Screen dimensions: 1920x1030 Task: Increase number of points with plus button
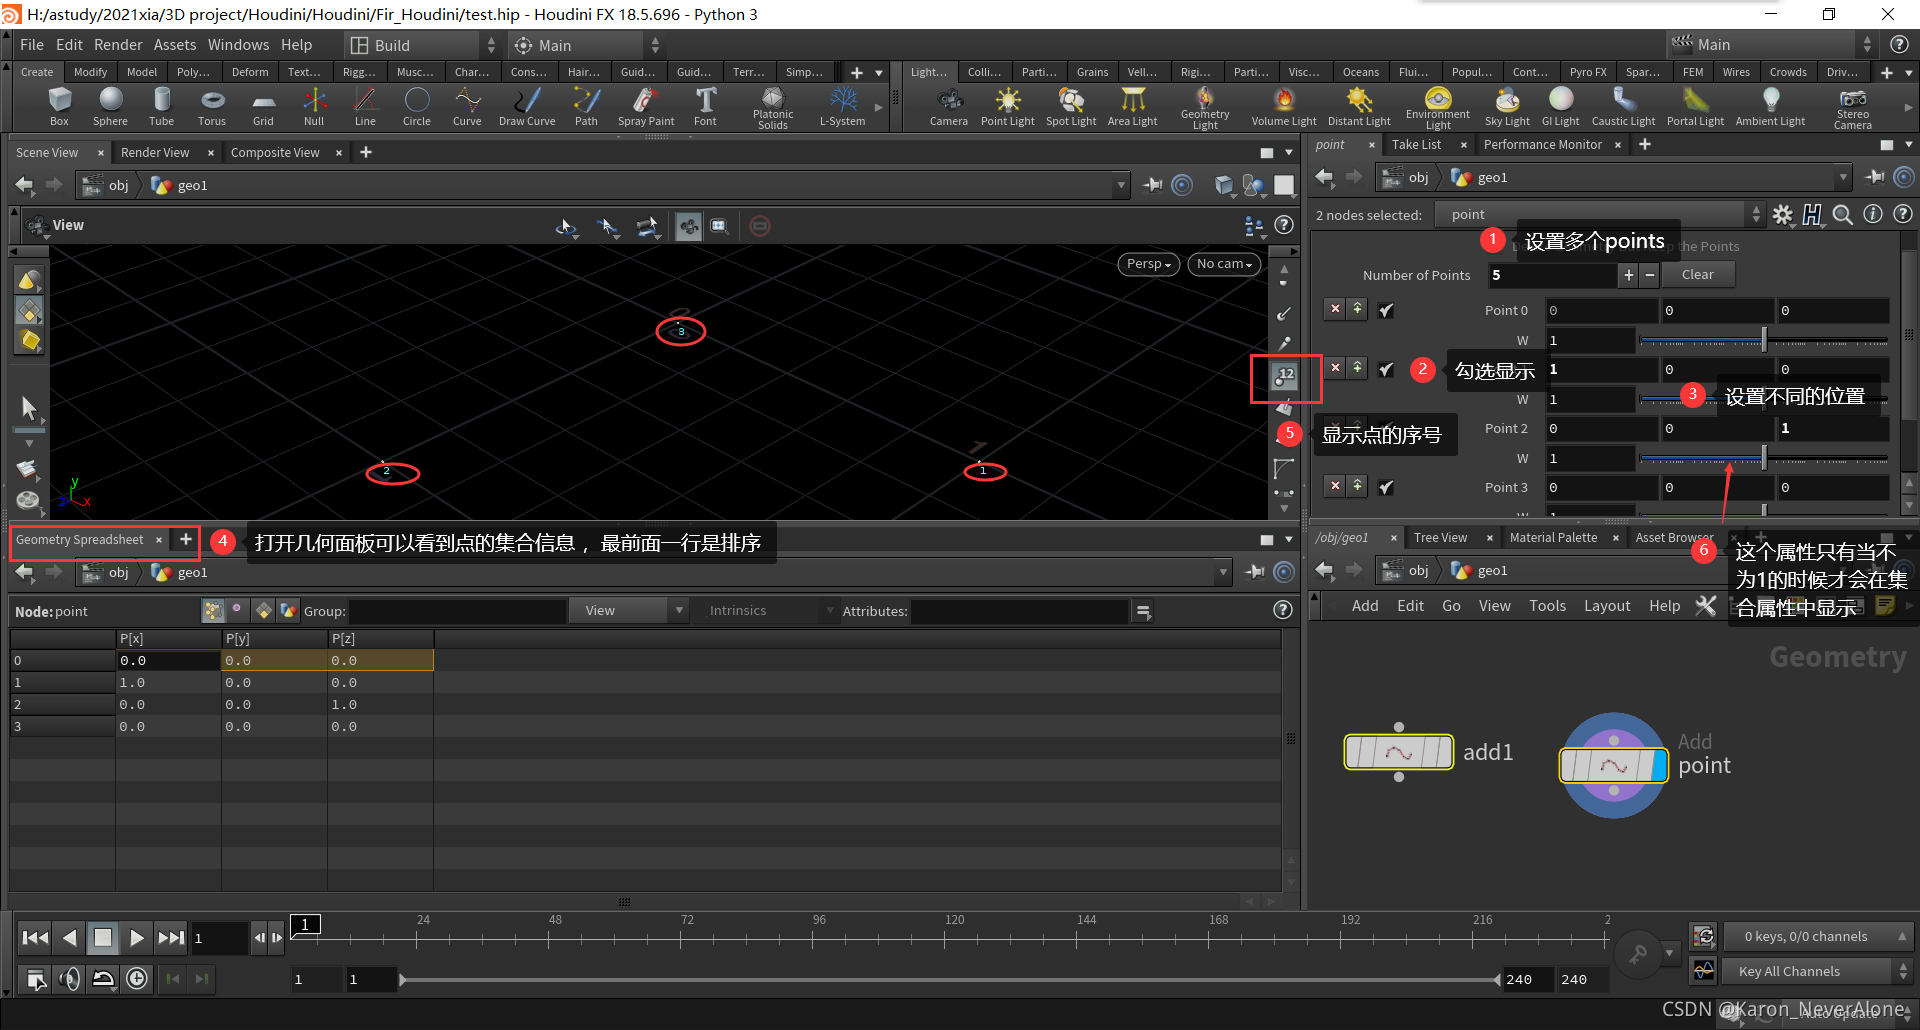click(1629, 274)
